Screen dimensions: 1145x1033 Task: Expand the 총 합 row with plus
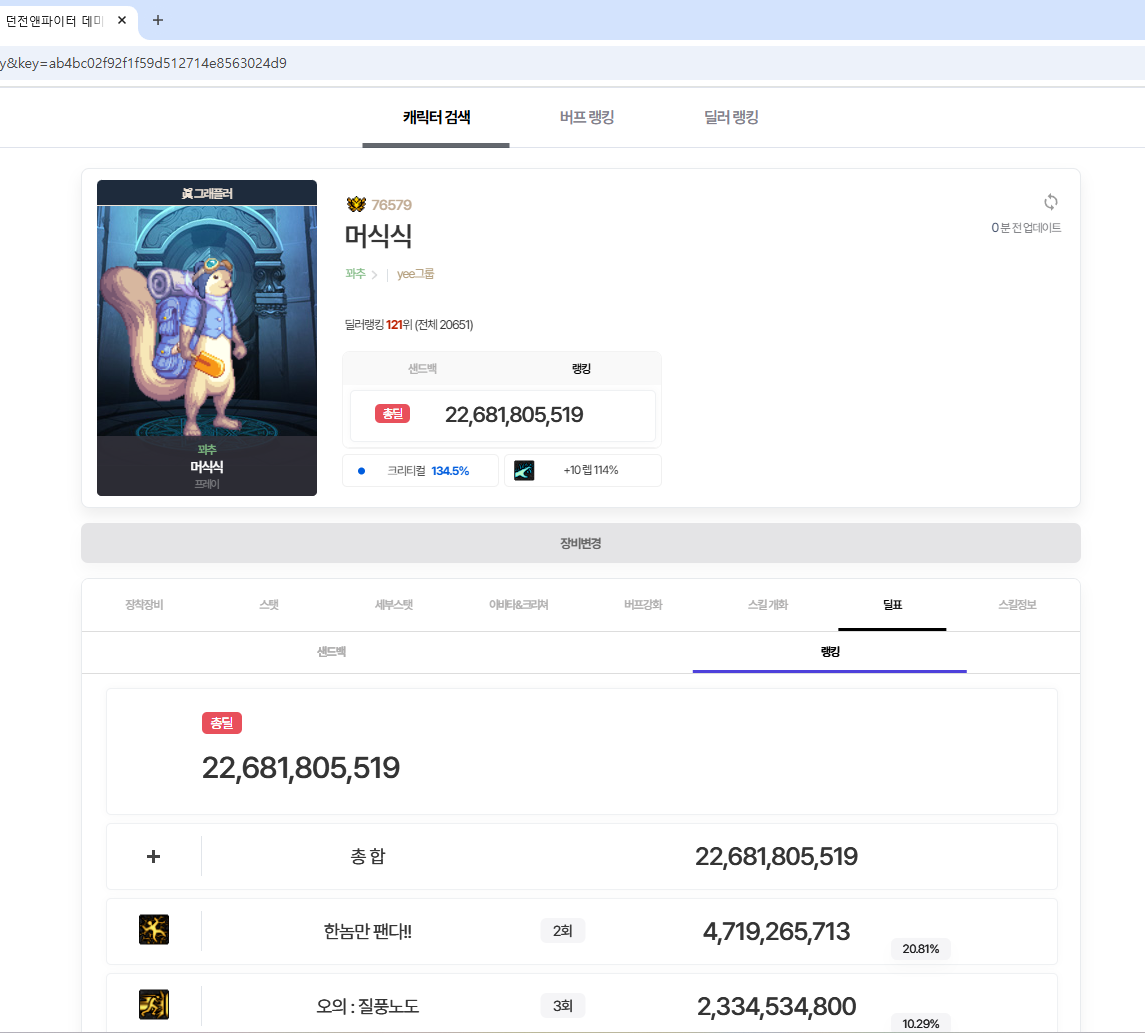154,856
